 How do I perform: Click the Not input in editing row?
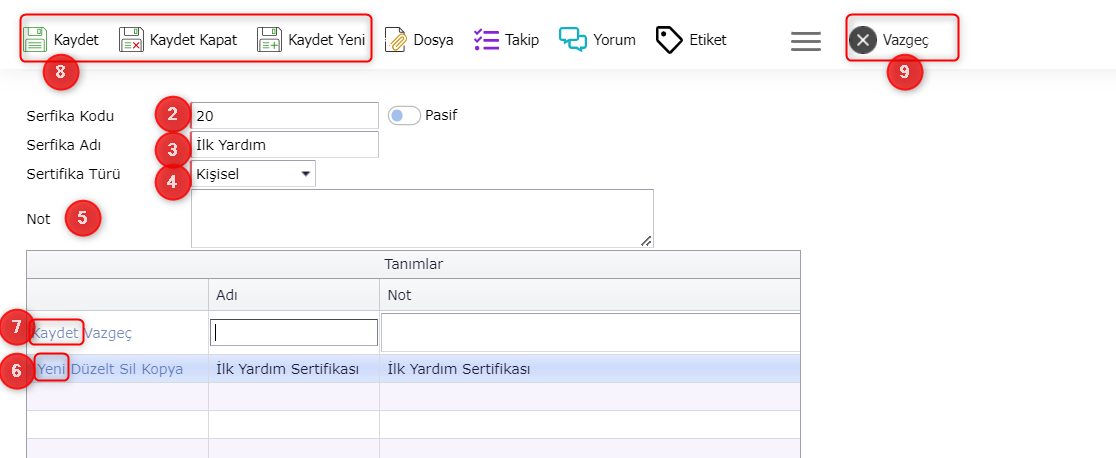pos(591,333)
